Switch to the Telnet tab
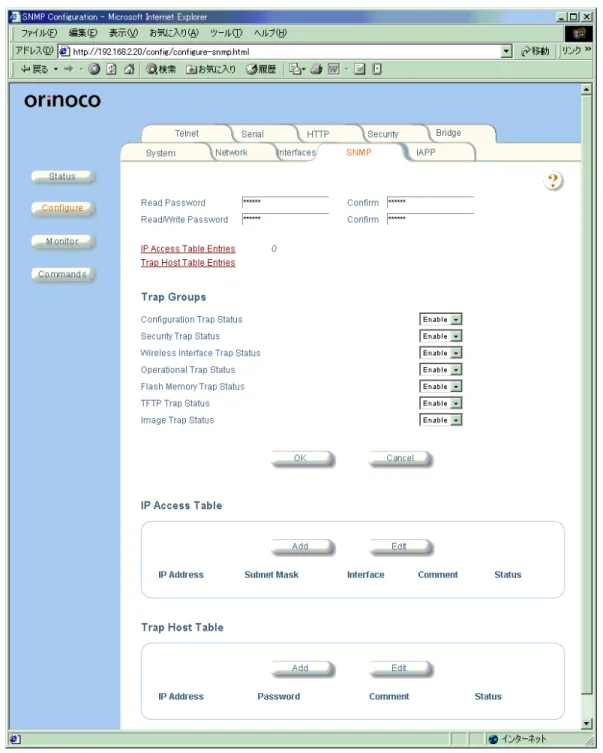Viewport: 603px width, 753px height. tap(186, 134)
